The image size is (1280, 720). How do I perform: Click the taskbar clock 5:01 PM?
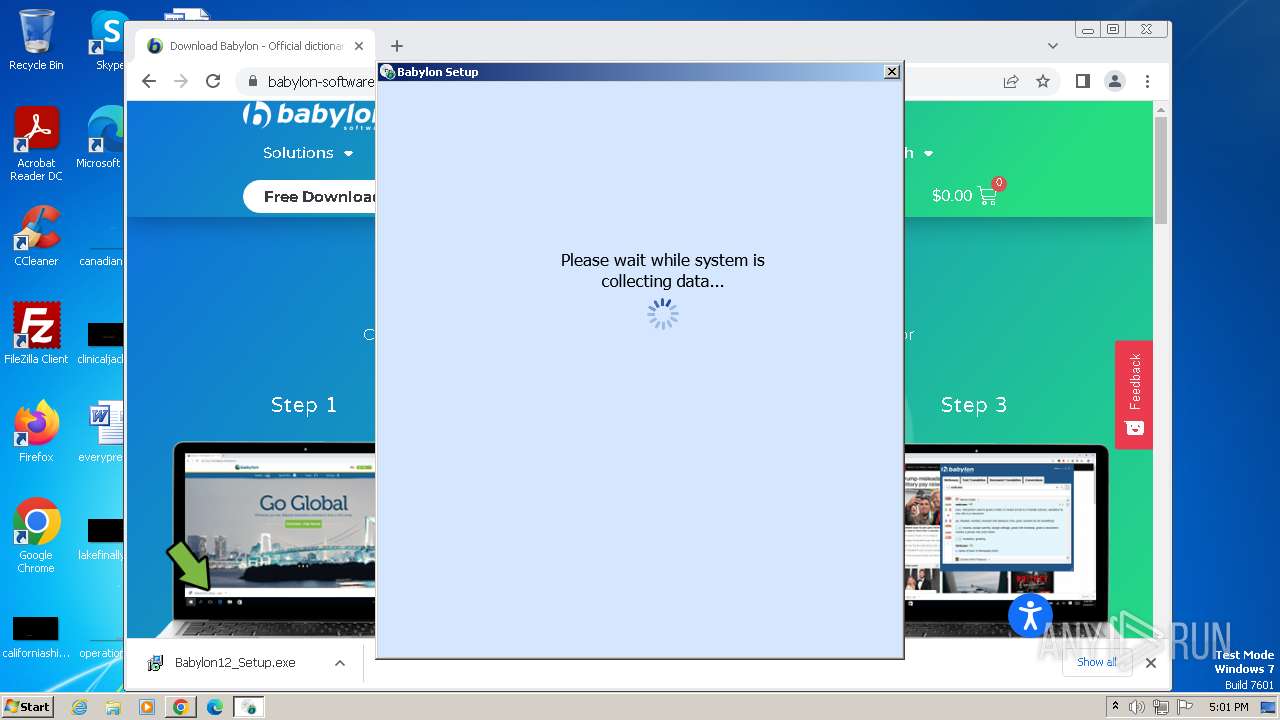coord(1228,707)
